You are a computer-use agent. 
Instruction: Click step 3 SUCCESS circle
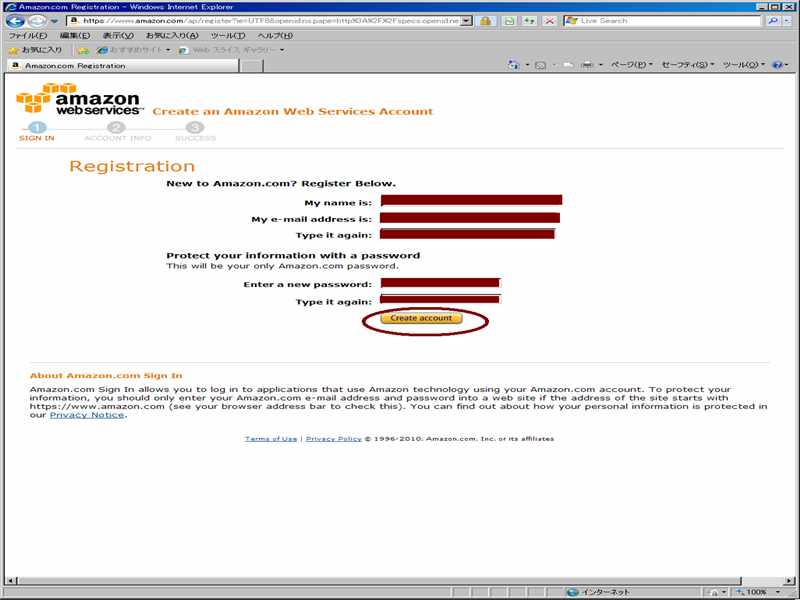pyautogui.click(x=195, y=128)
